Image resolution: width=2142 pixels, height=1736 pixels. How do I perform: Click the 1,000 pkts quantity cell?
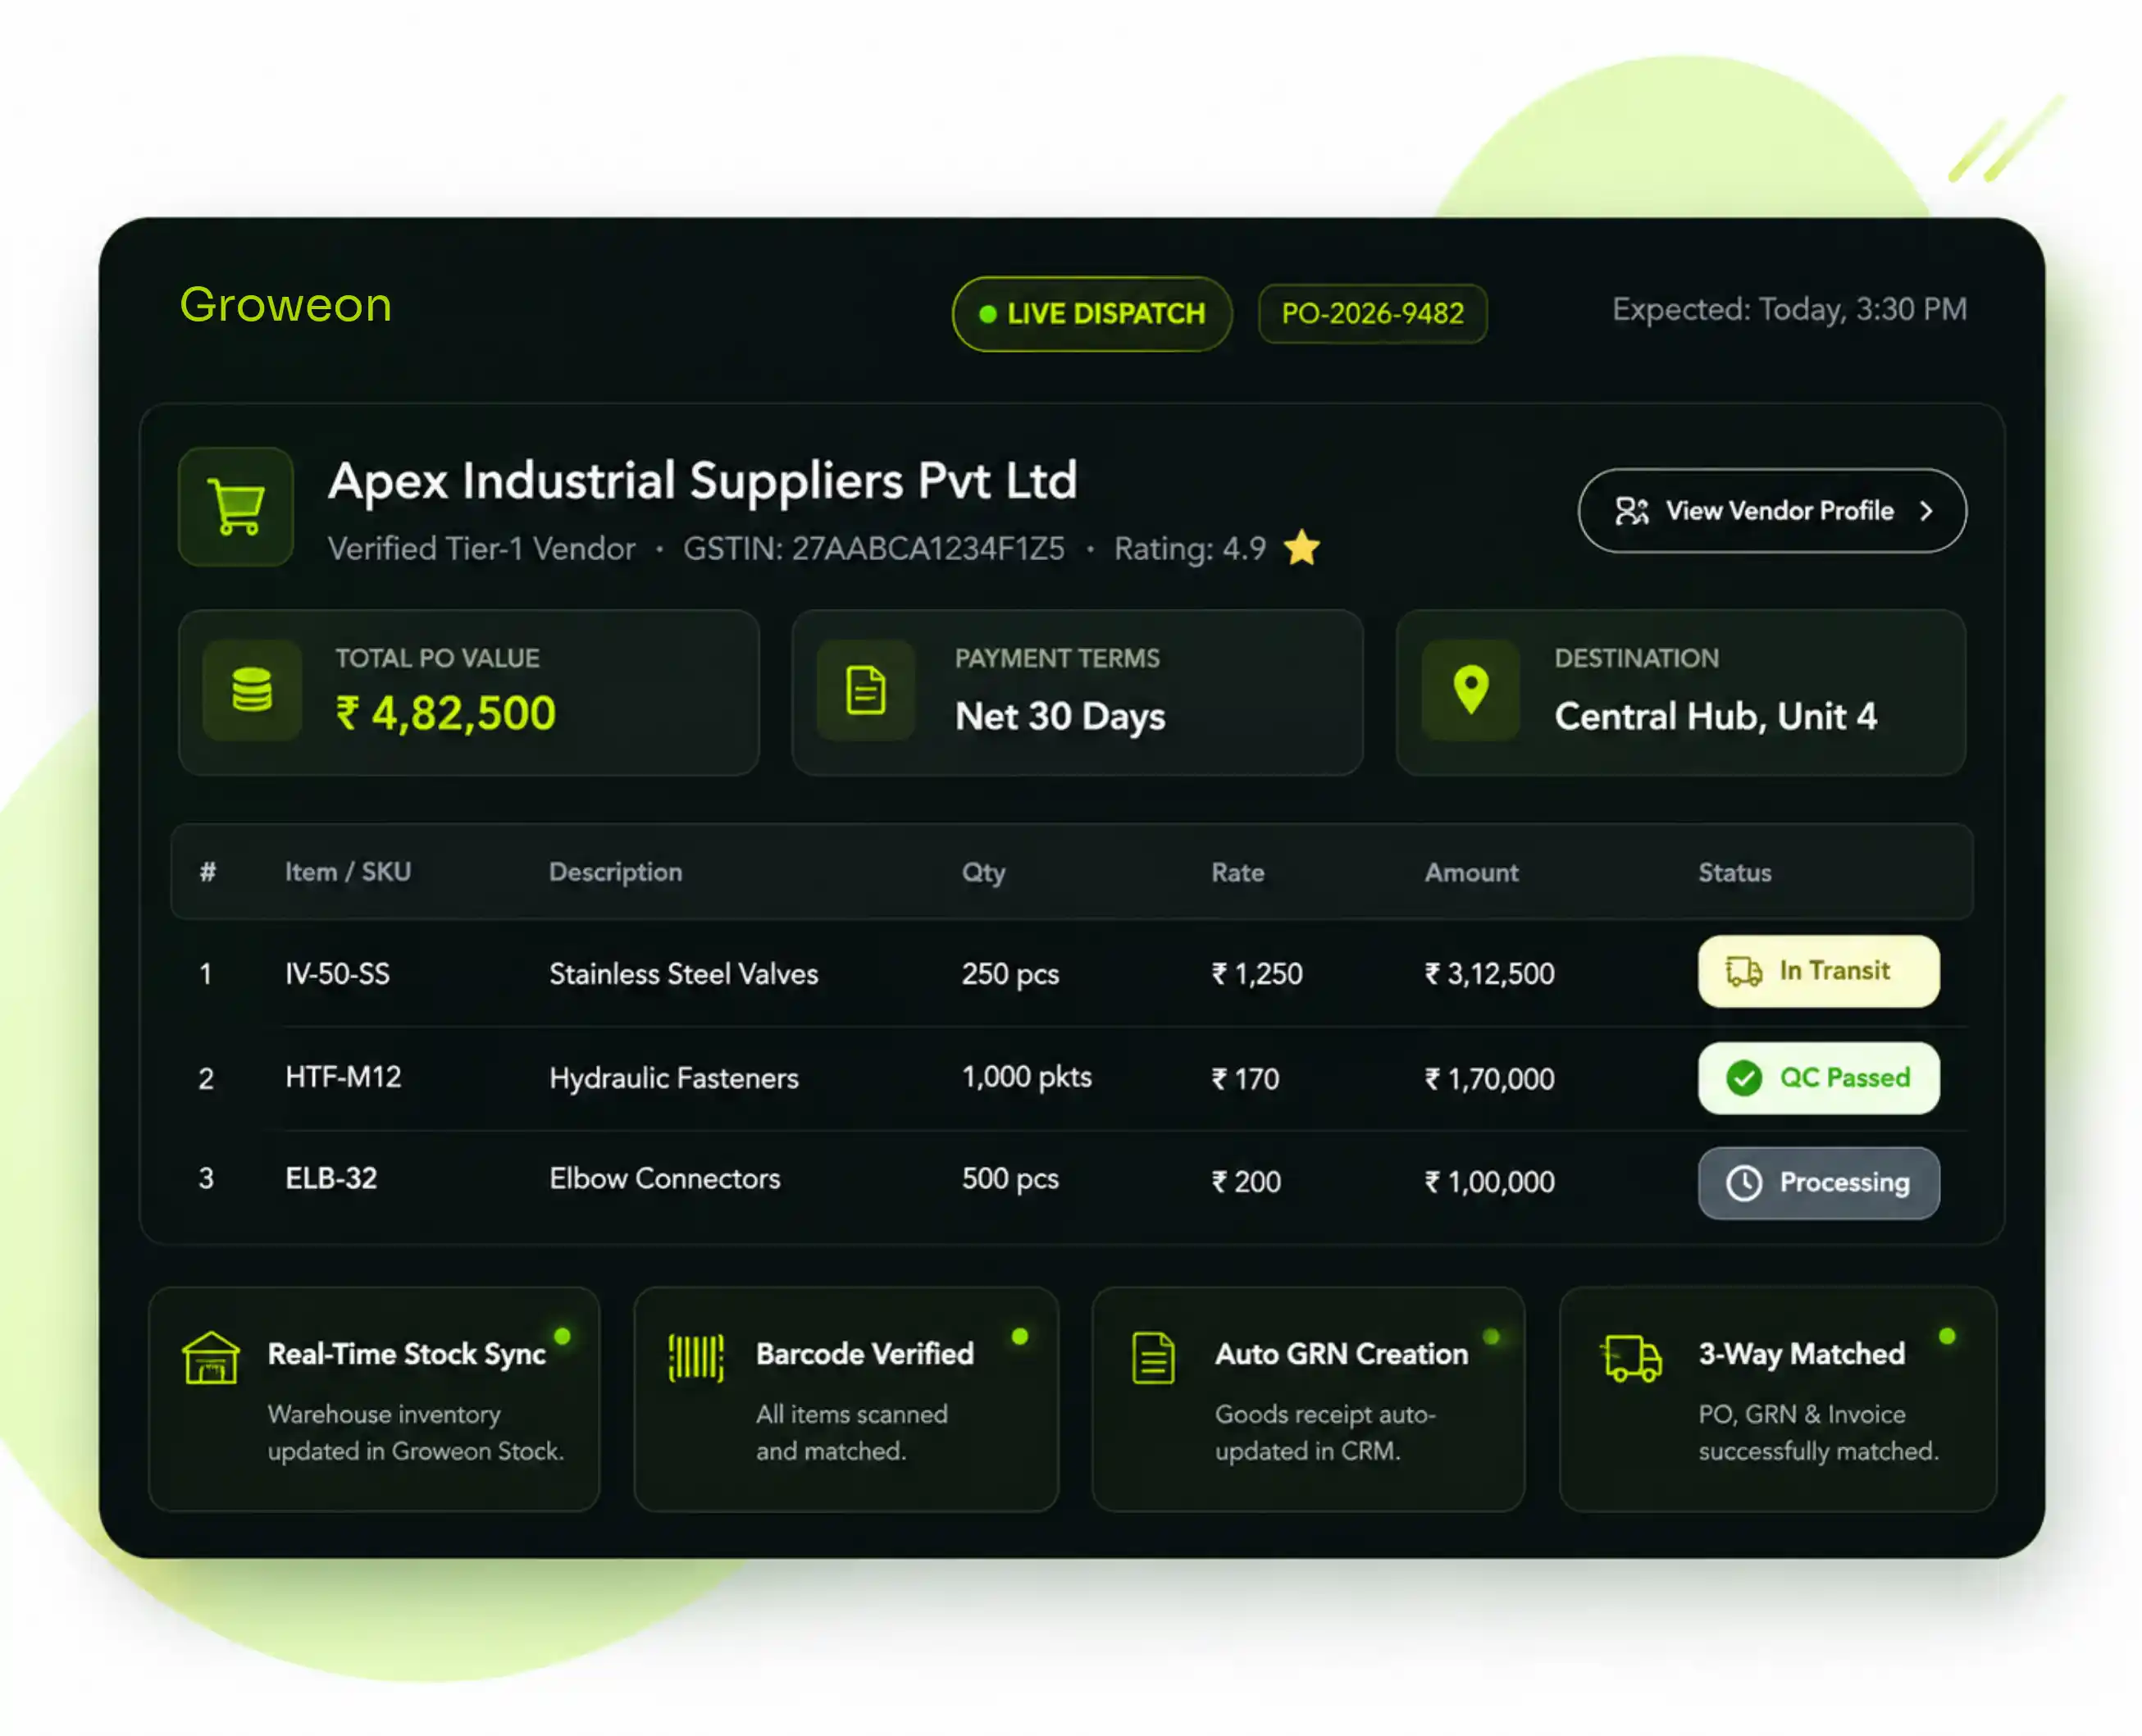point(1027,1077)
